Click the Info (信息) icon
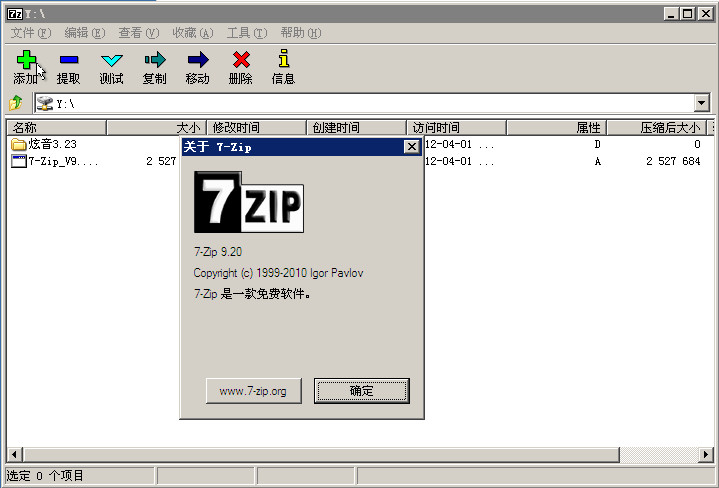This screenshot has height=488, width=719. pyautogui.click(x=284, y=58)
